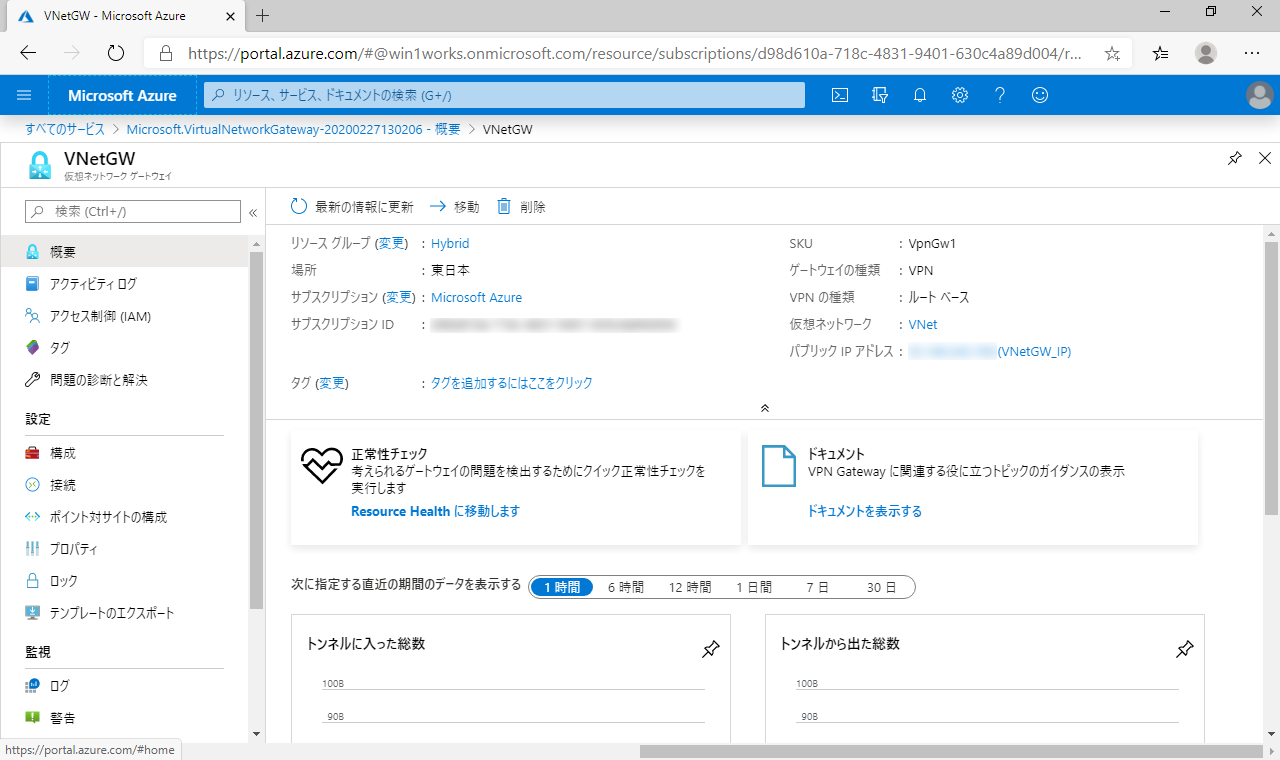Open the help question mark icon

(1000, 95)
